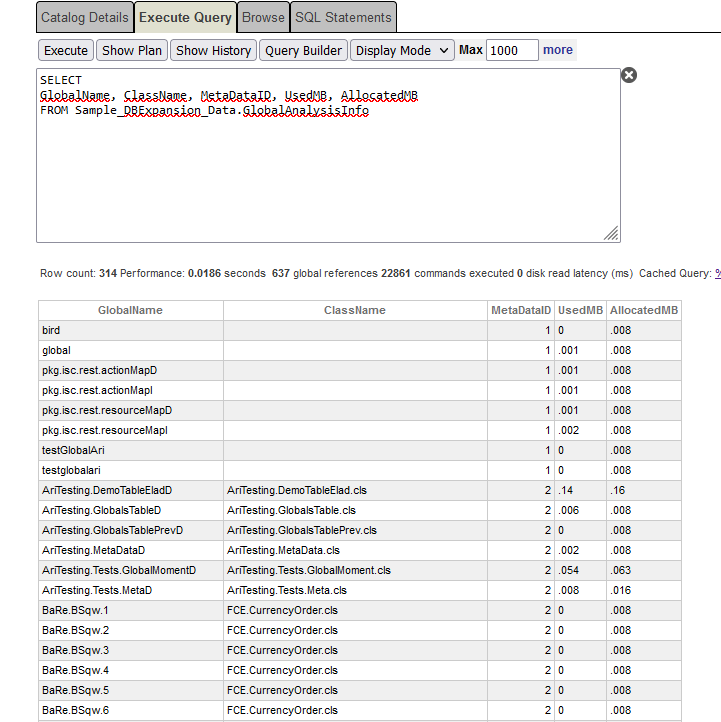Click the GlobalName column header
The image size is (721, 722).
130,310
